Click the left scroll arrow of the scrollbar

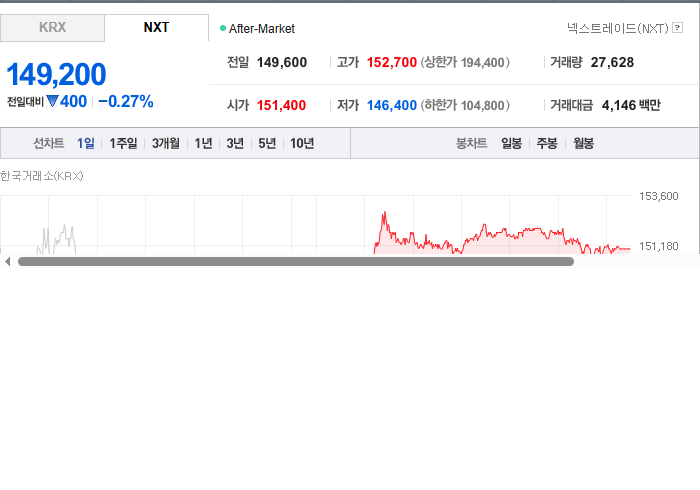pyautogui.click(x=7, y=262)
